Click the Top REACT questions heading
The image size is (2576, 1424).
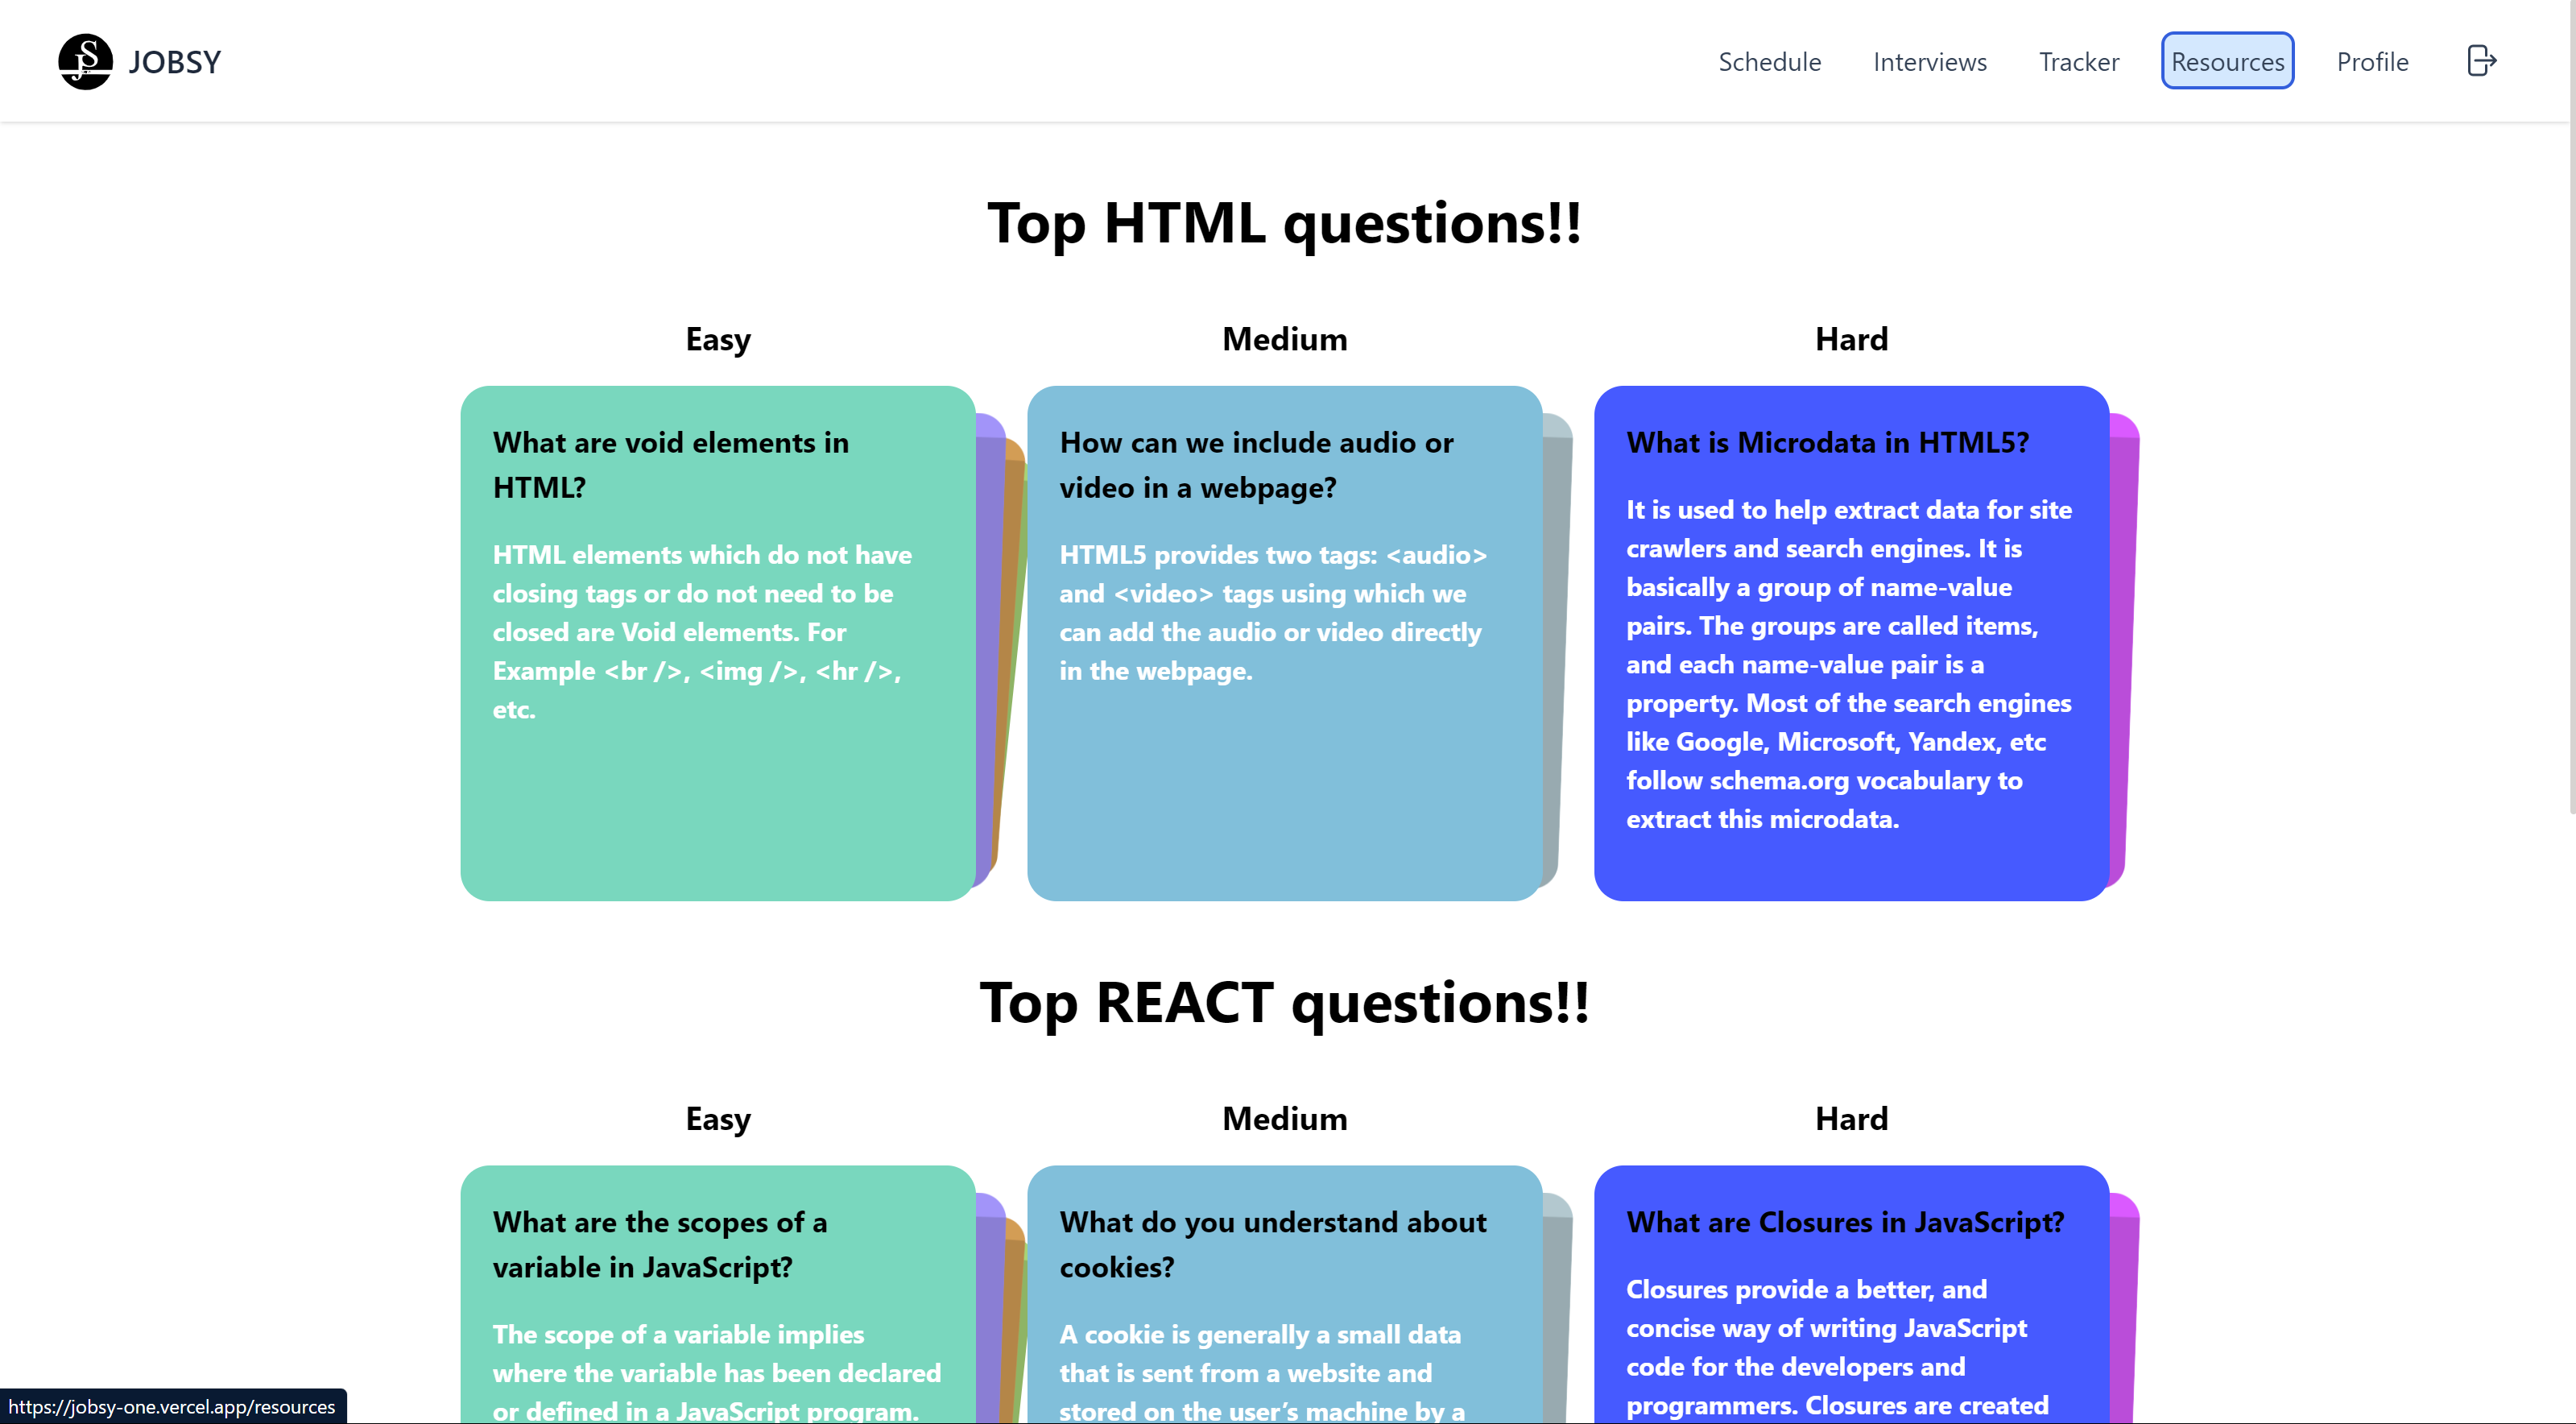[x=1284, y=1002]
